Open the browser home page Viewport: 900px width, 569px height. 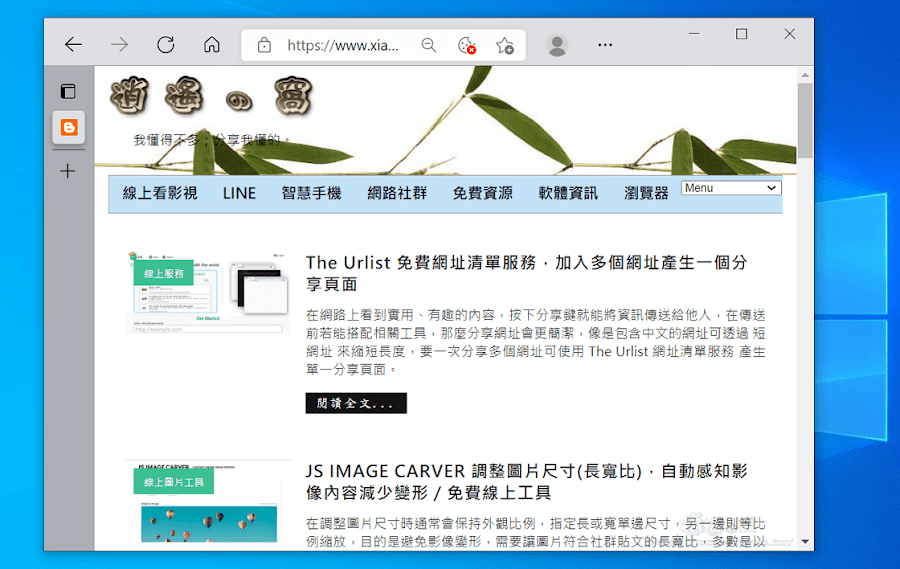click(x=212, y=45)
